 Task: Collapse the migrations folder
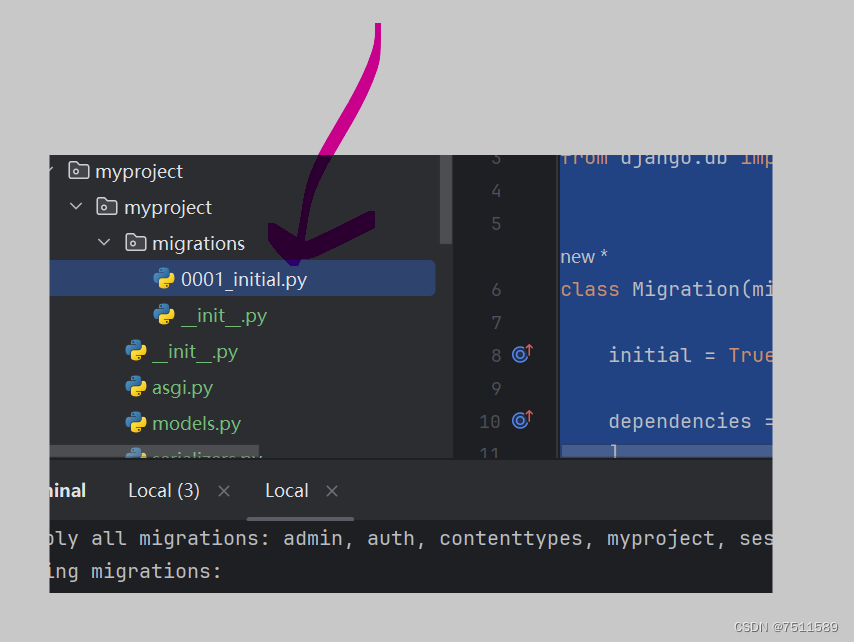pos(104,243)
